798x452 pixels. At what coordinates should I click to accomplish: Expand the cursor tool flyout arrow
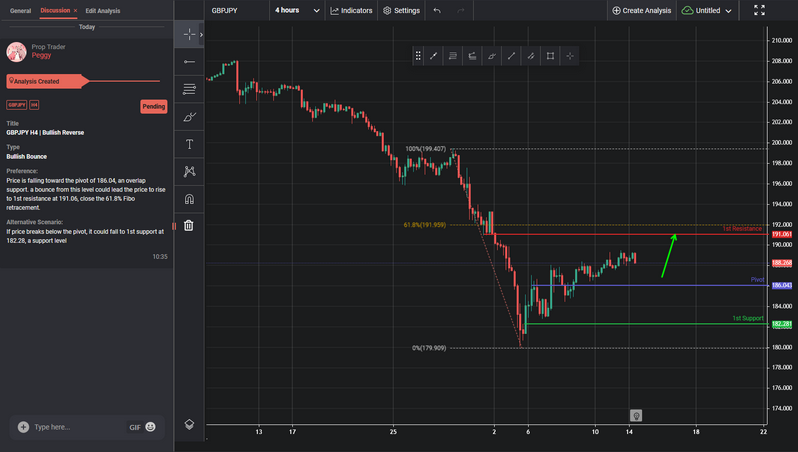point(201,35)
